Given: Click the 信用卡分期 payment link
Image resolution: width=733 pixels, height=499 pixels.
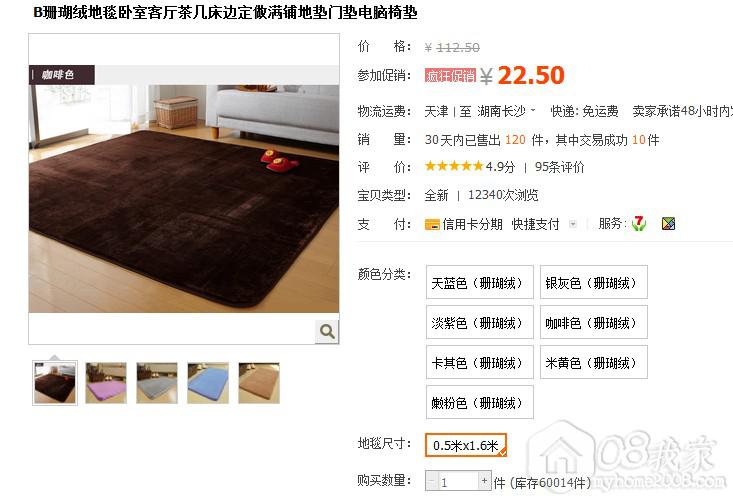Looking at the screenshot, I should [472, 224].
